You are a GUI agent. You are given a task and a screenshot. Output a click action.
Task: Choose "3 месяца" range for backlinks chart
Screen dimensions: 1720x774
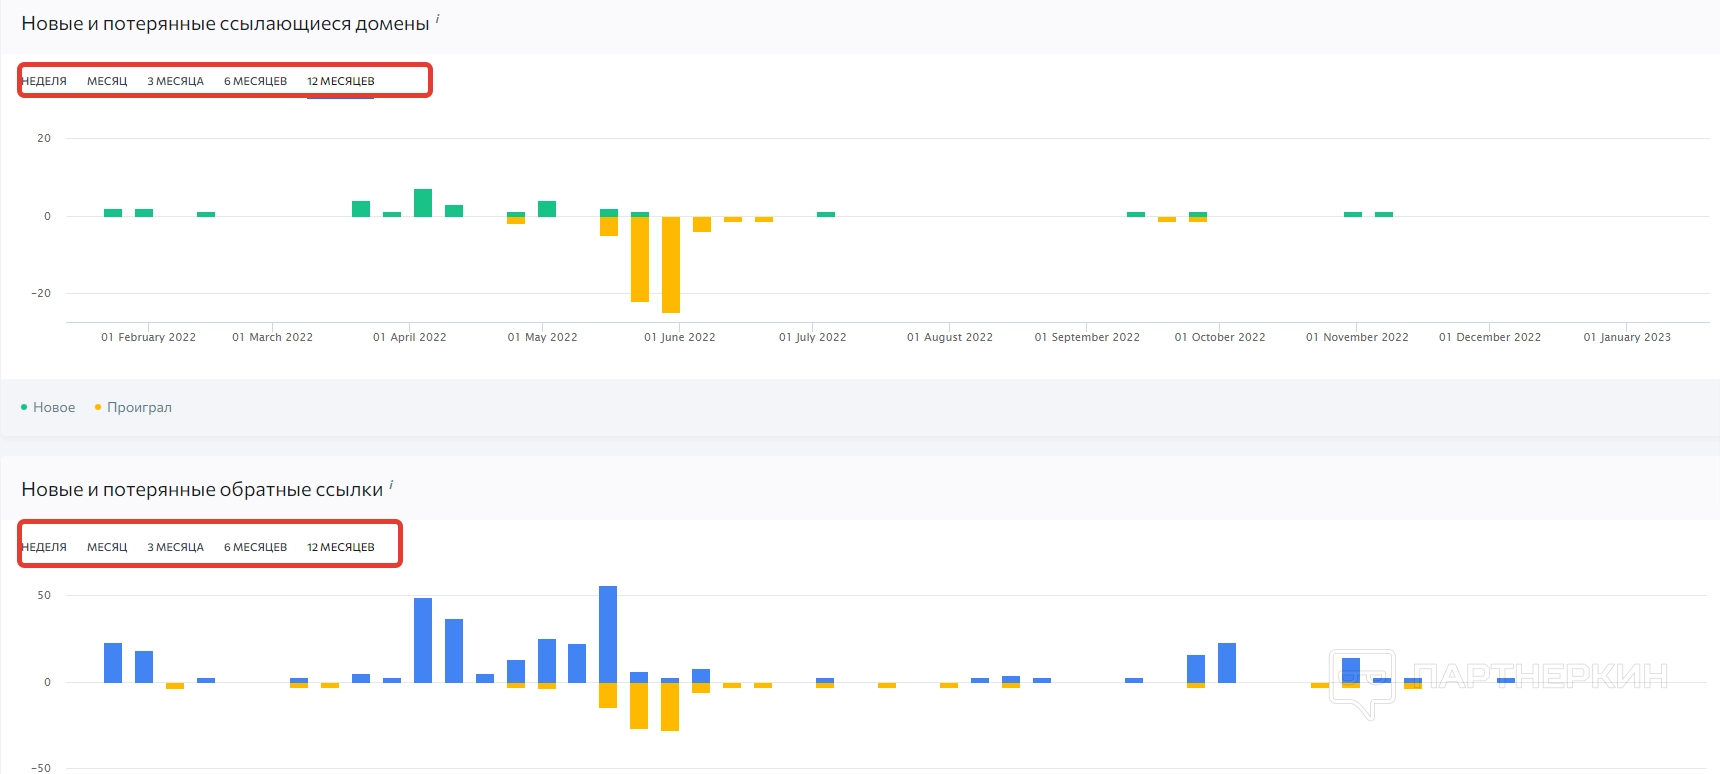pos(175,547)
